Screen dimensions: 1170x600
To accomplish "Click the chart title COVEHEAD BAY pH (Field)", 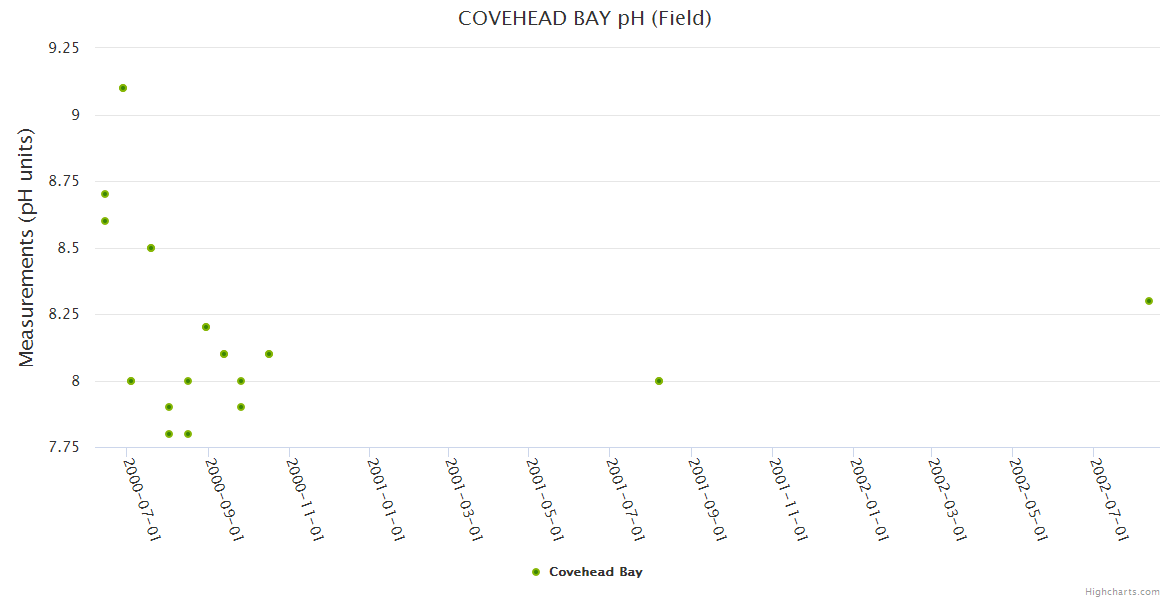I will tap(585, 18).
